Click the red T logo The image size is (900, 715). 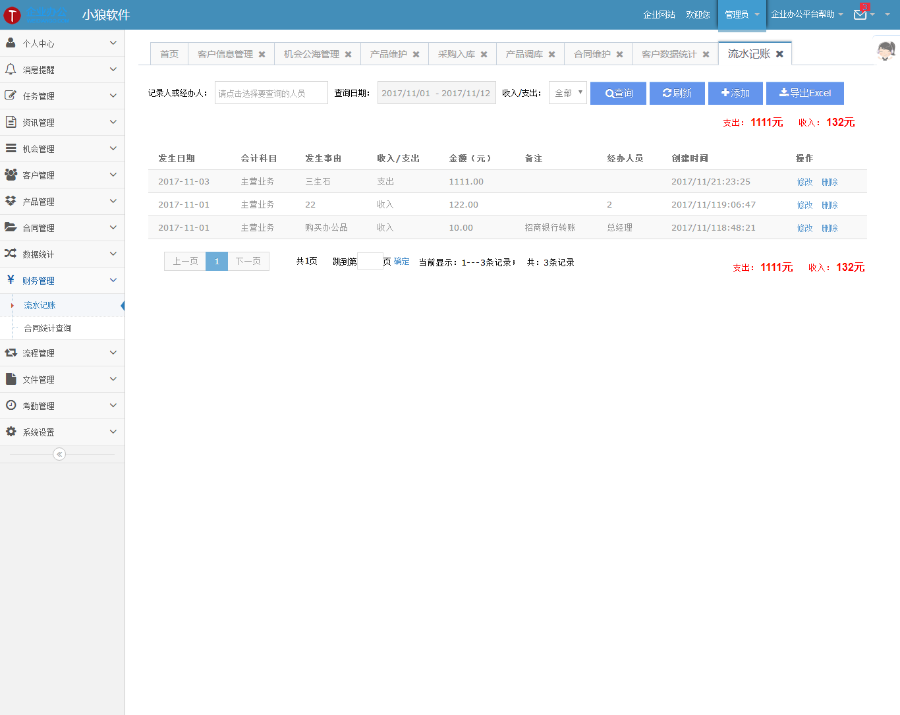[x=12, y=15]
